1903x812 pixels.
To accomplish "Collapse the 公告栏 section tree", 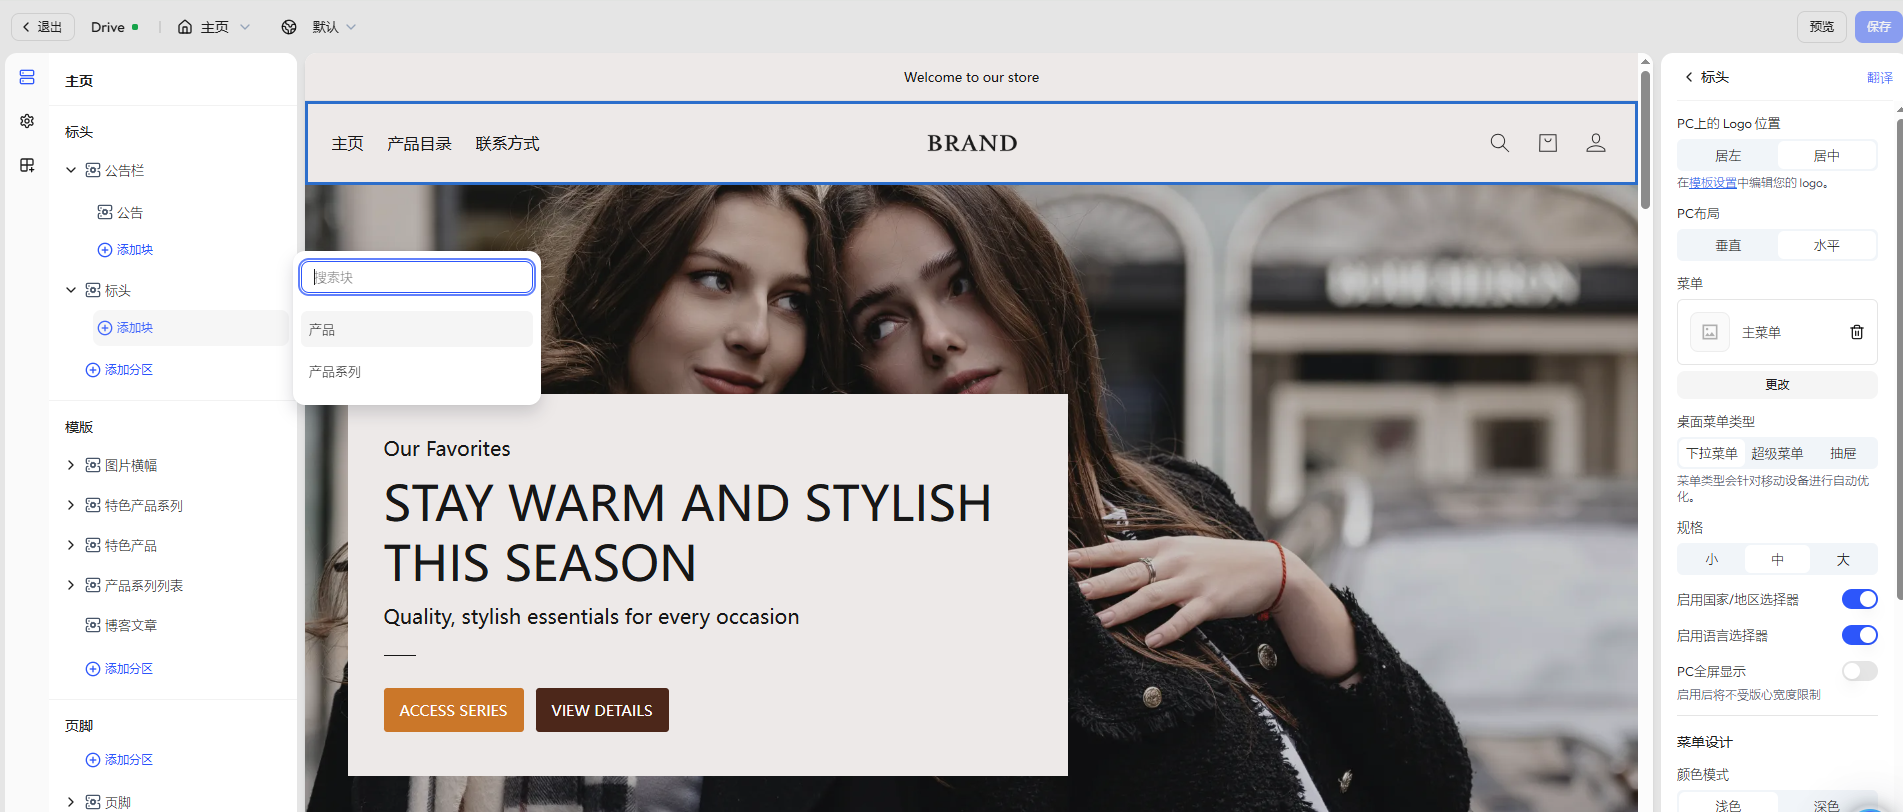I will [71, 170].
